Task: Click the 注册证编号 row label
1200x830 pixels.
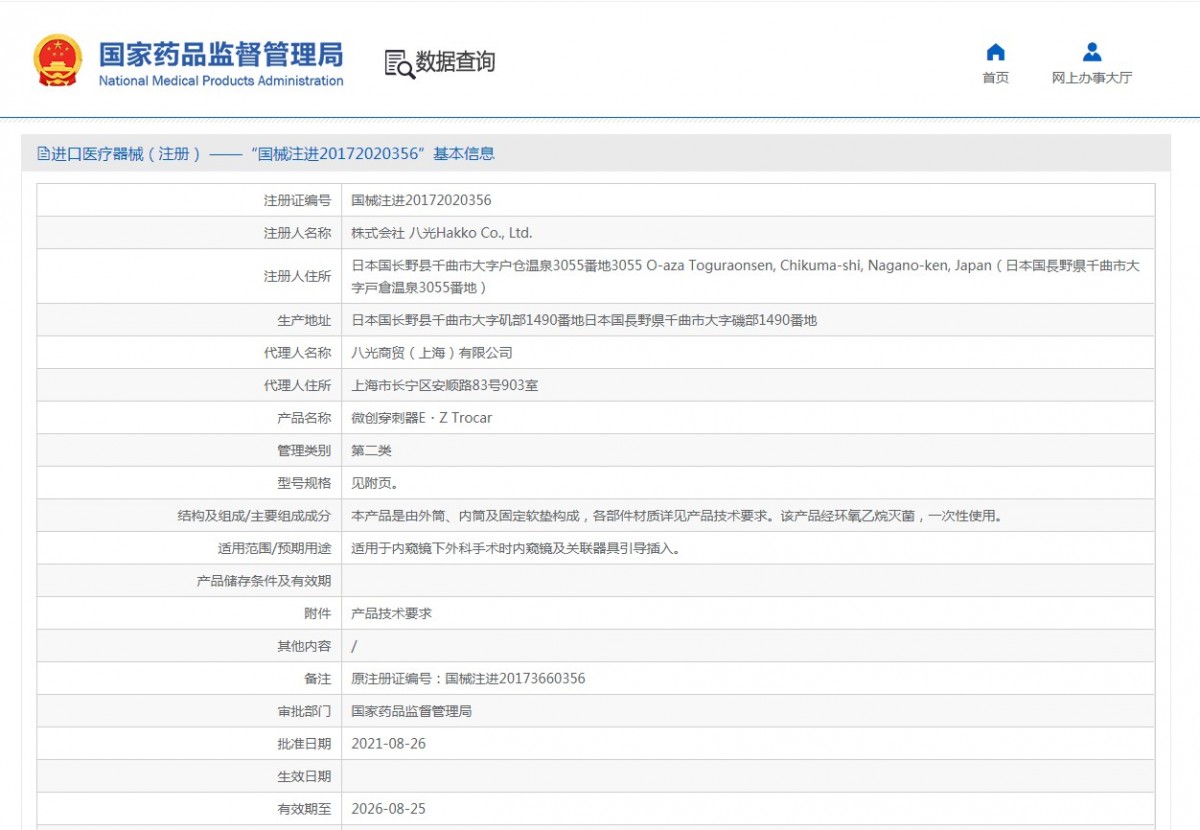Action: pyautogui.click(x=297, y=201)
